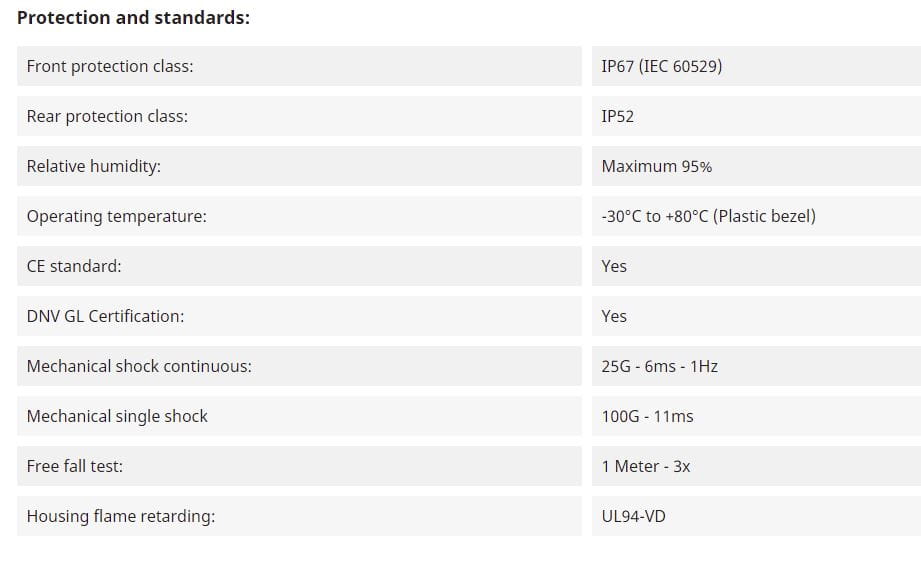Click the Protection and standards heading

(x=134, y=18)
